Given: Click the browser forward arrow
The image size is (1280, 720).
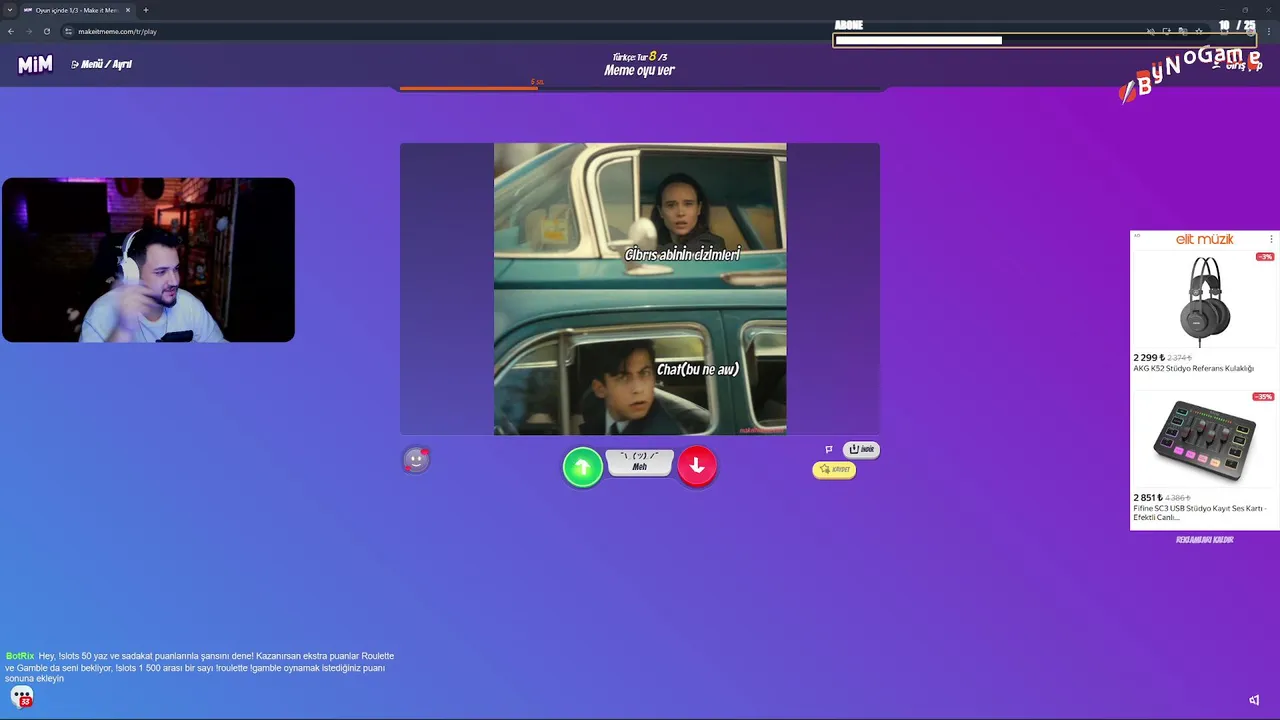Looking at the screenshot, I should (x=28, y=31).
